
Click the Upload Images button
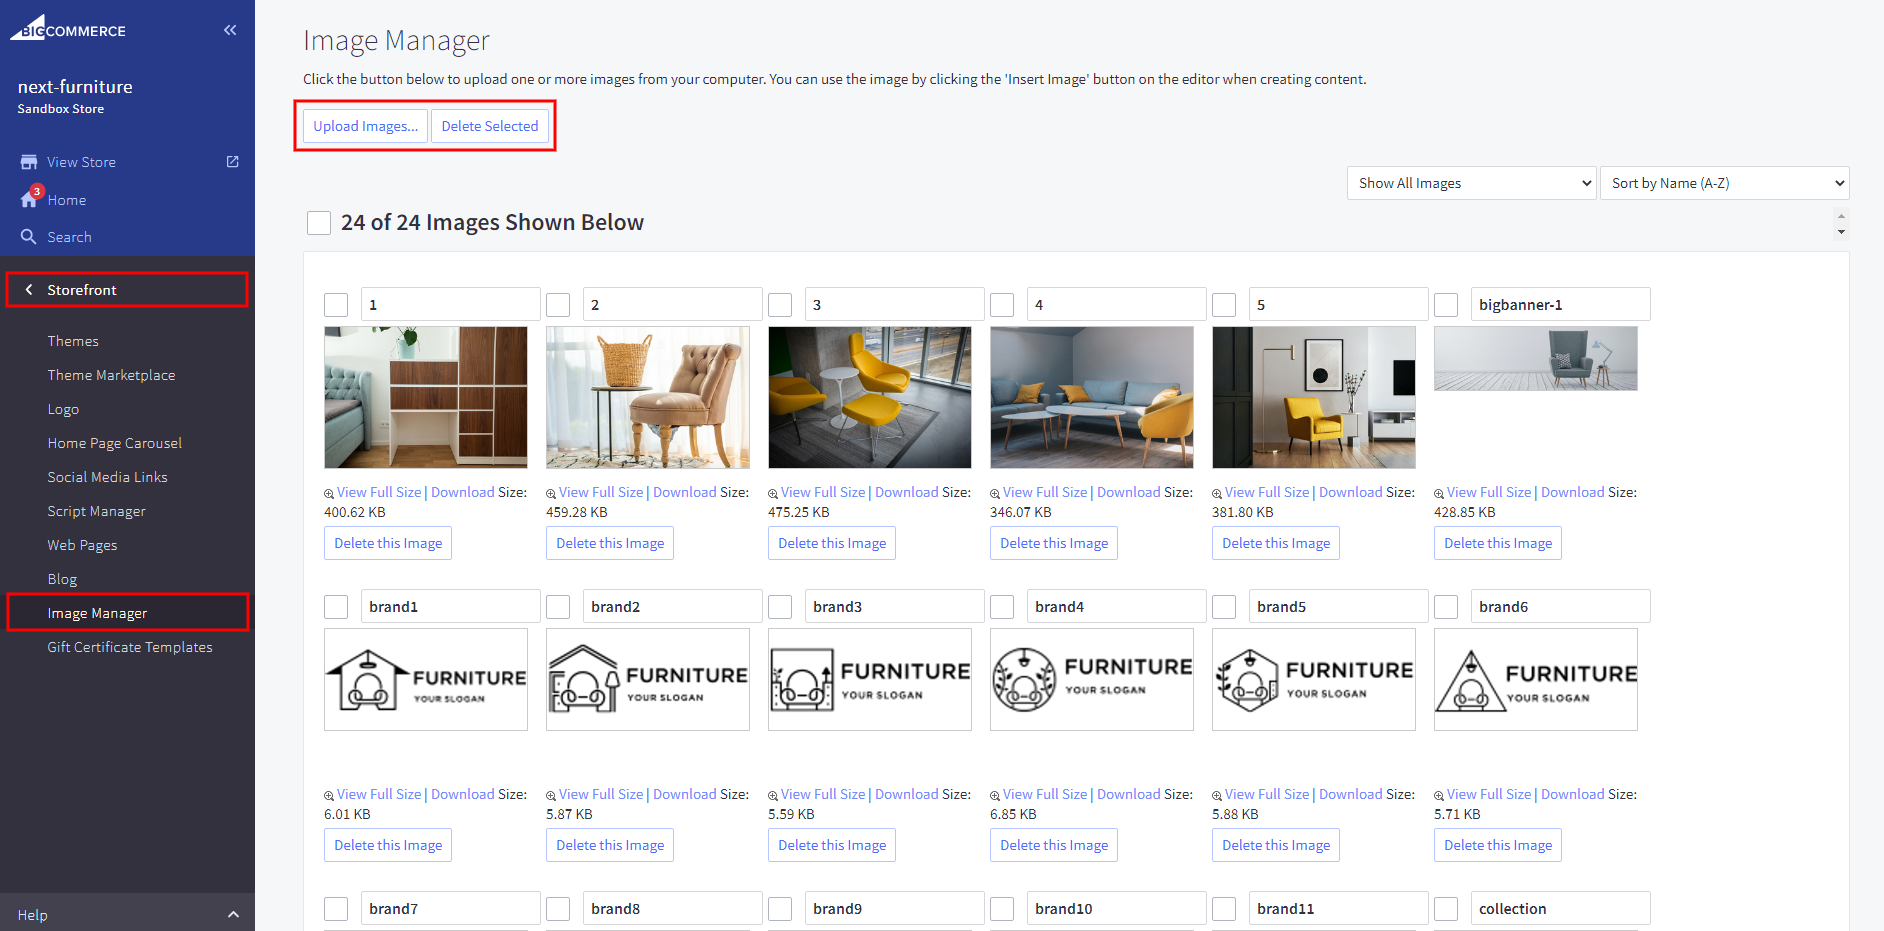(365, 126)
